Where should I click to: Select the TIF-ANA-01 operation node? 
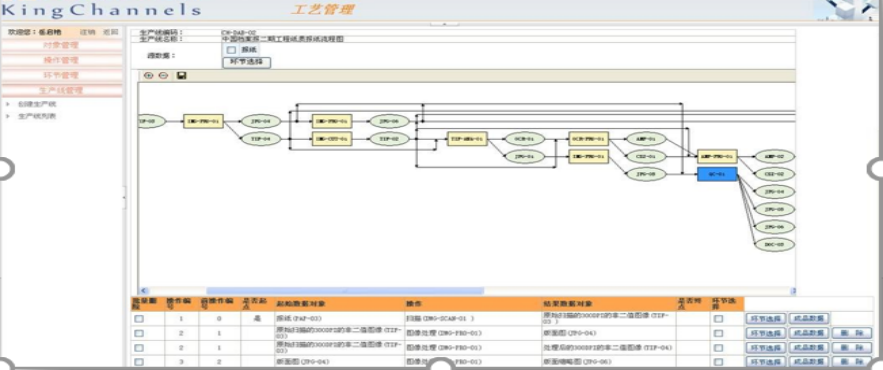[467, 139]
